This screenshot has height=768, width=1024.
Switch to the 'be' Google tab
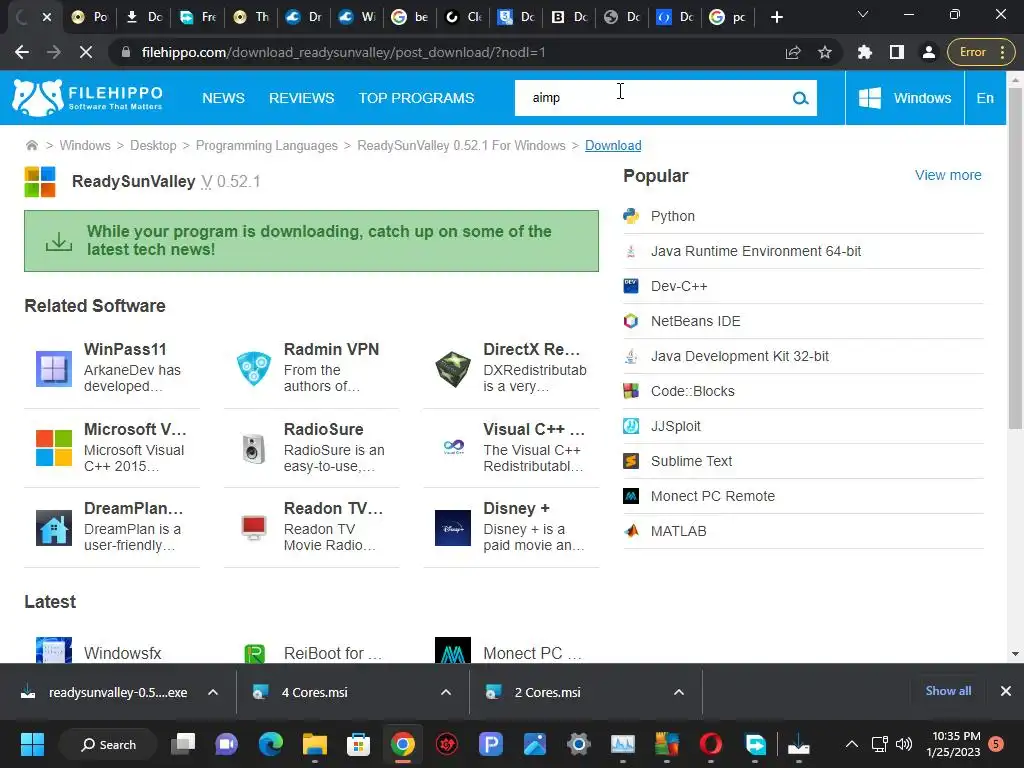tap(410, 17)
